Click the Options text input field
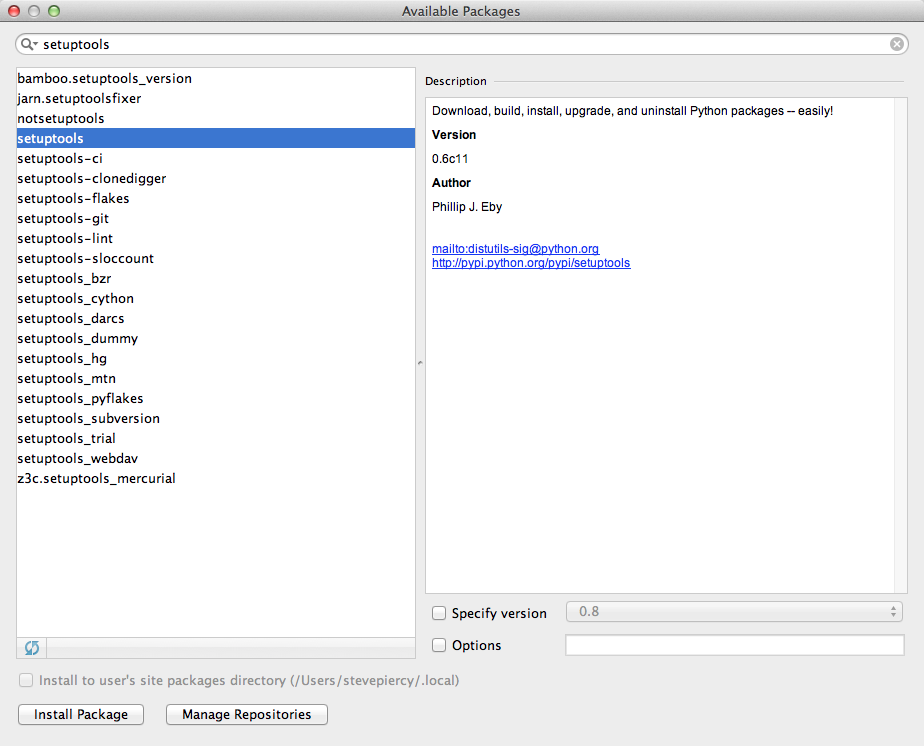This screenshot has width=924, height=746. click(x=735, y=645)
